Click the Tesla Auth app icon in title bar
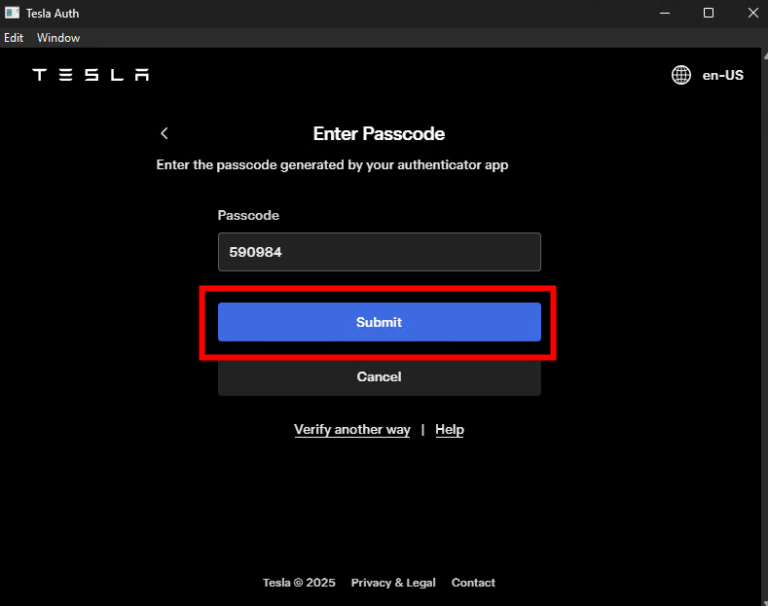 [12, 13]
